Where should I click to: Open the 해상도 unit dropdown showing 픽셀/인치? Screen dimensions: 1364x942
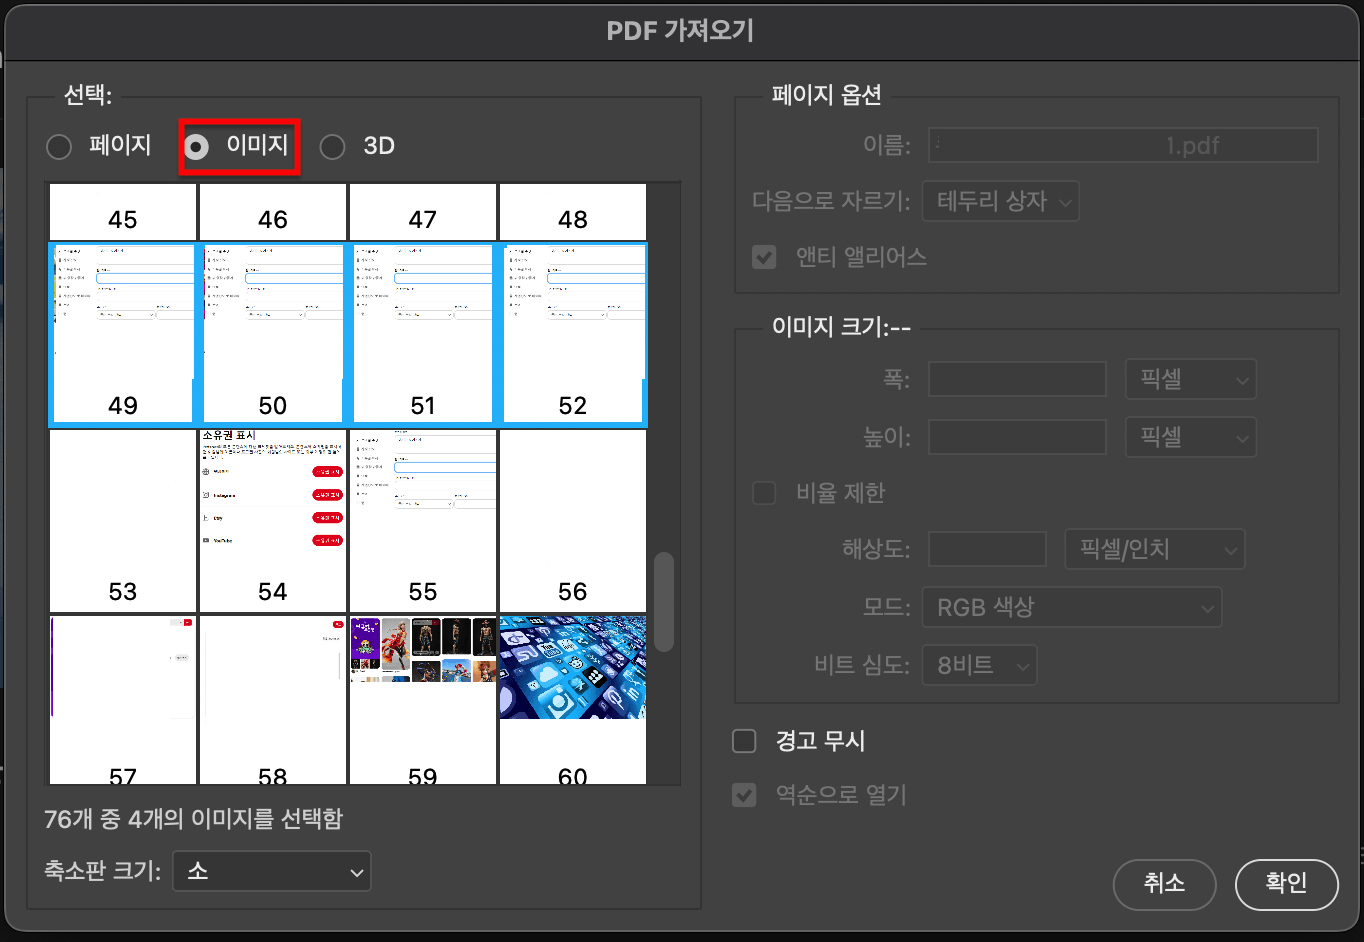click(1154, 549)
